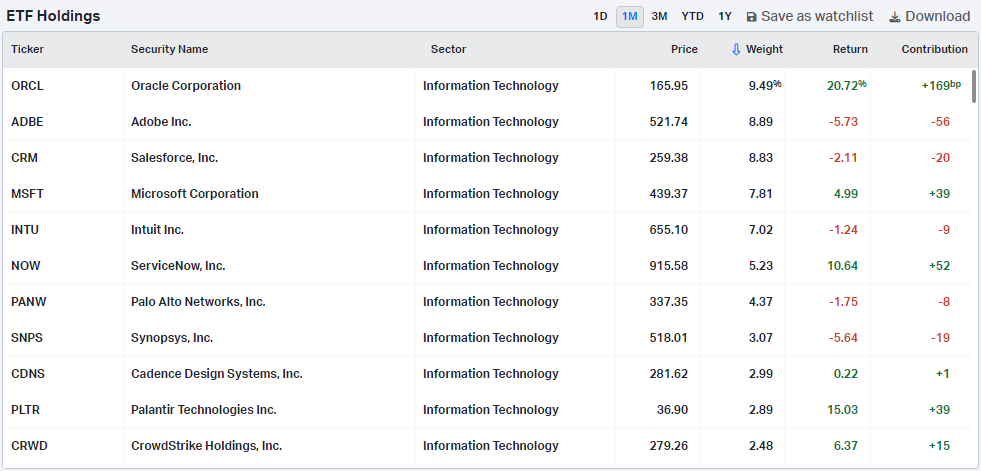The image size is (981, 471).
Task: Click Salesforce's weight 8.83
Action: click(x=761, y=158)
